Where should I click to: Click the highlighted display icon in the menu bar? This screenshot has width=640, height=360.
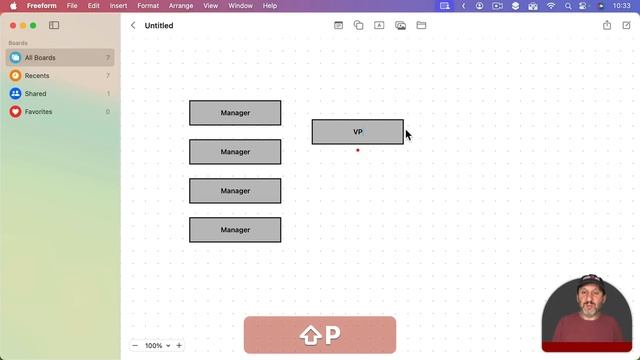(445, 6)
